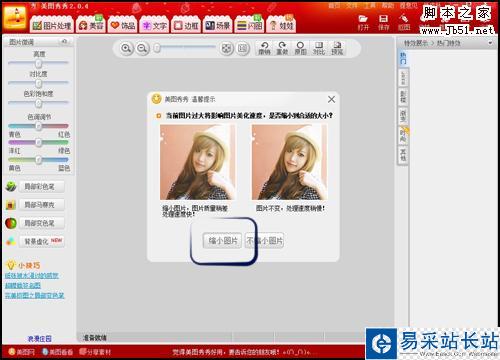Adjust the 色彩饱和度 slider handle
Screen dimensions: 500x360
39,103
